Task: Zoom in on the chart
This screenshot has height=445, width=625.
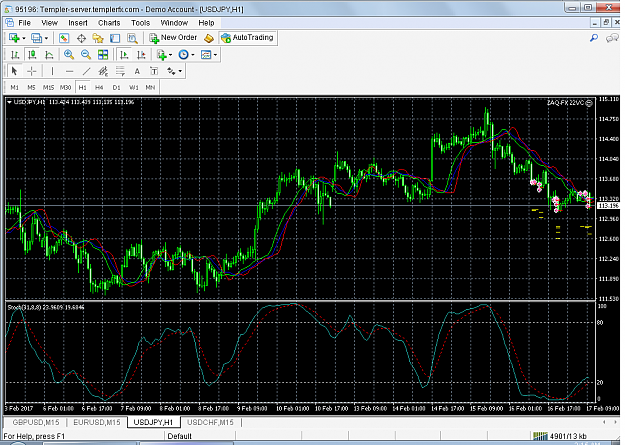Action: click(69, 55)
